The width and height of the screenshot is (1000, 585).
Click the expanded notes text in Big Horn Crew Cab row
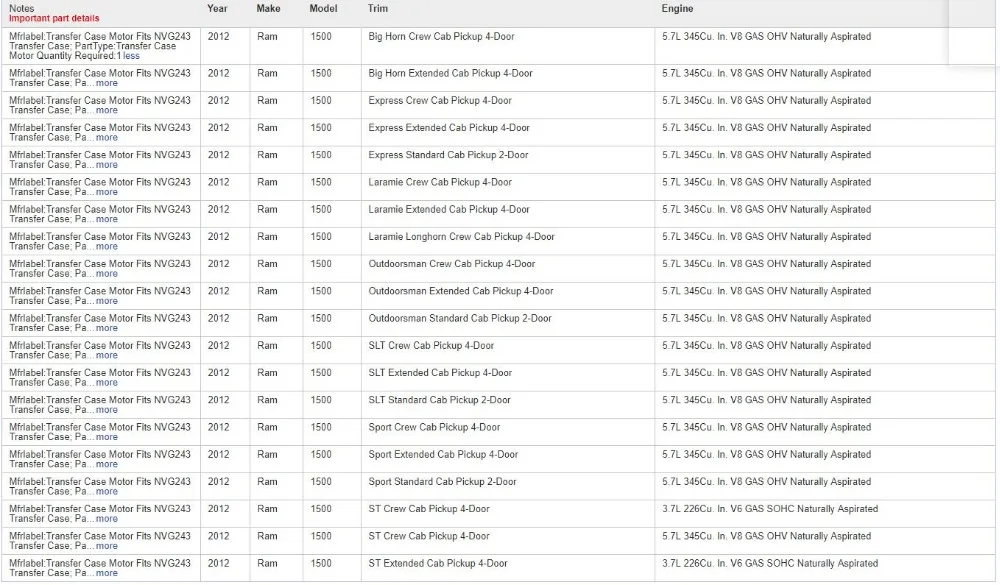click(99, 47)
